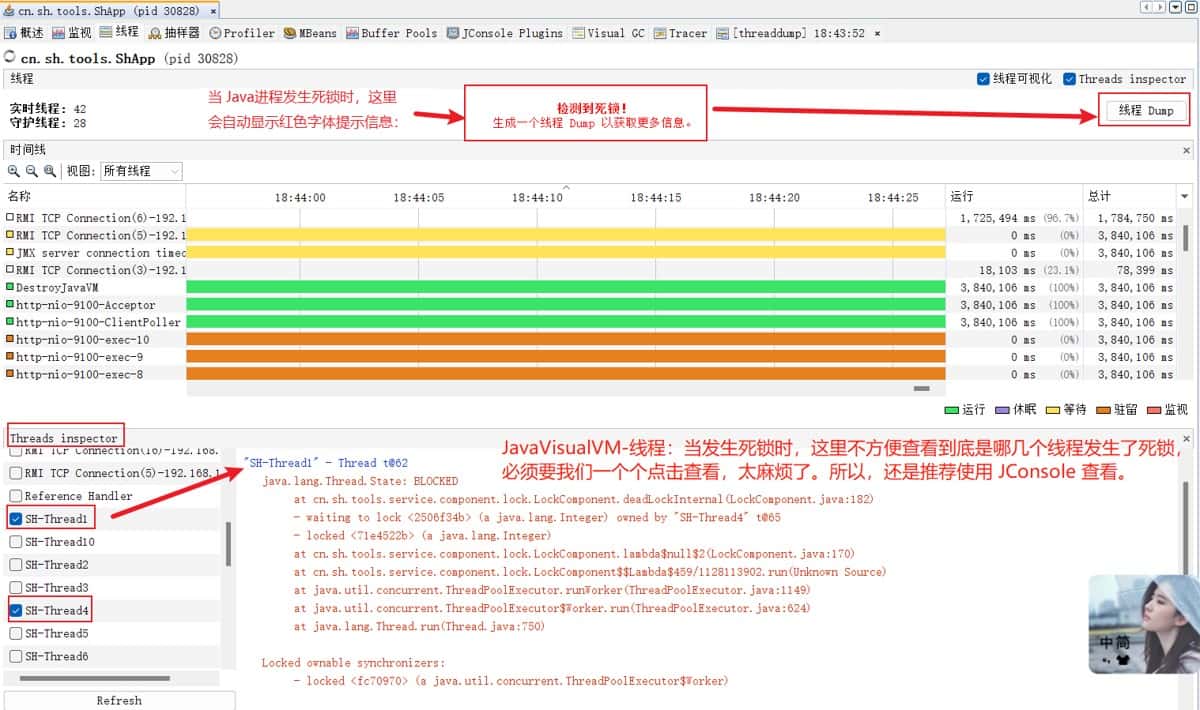Select RMI TCP Connection(3) timeline row
This screenshot has width=1200, height=710.
[590, 270]
